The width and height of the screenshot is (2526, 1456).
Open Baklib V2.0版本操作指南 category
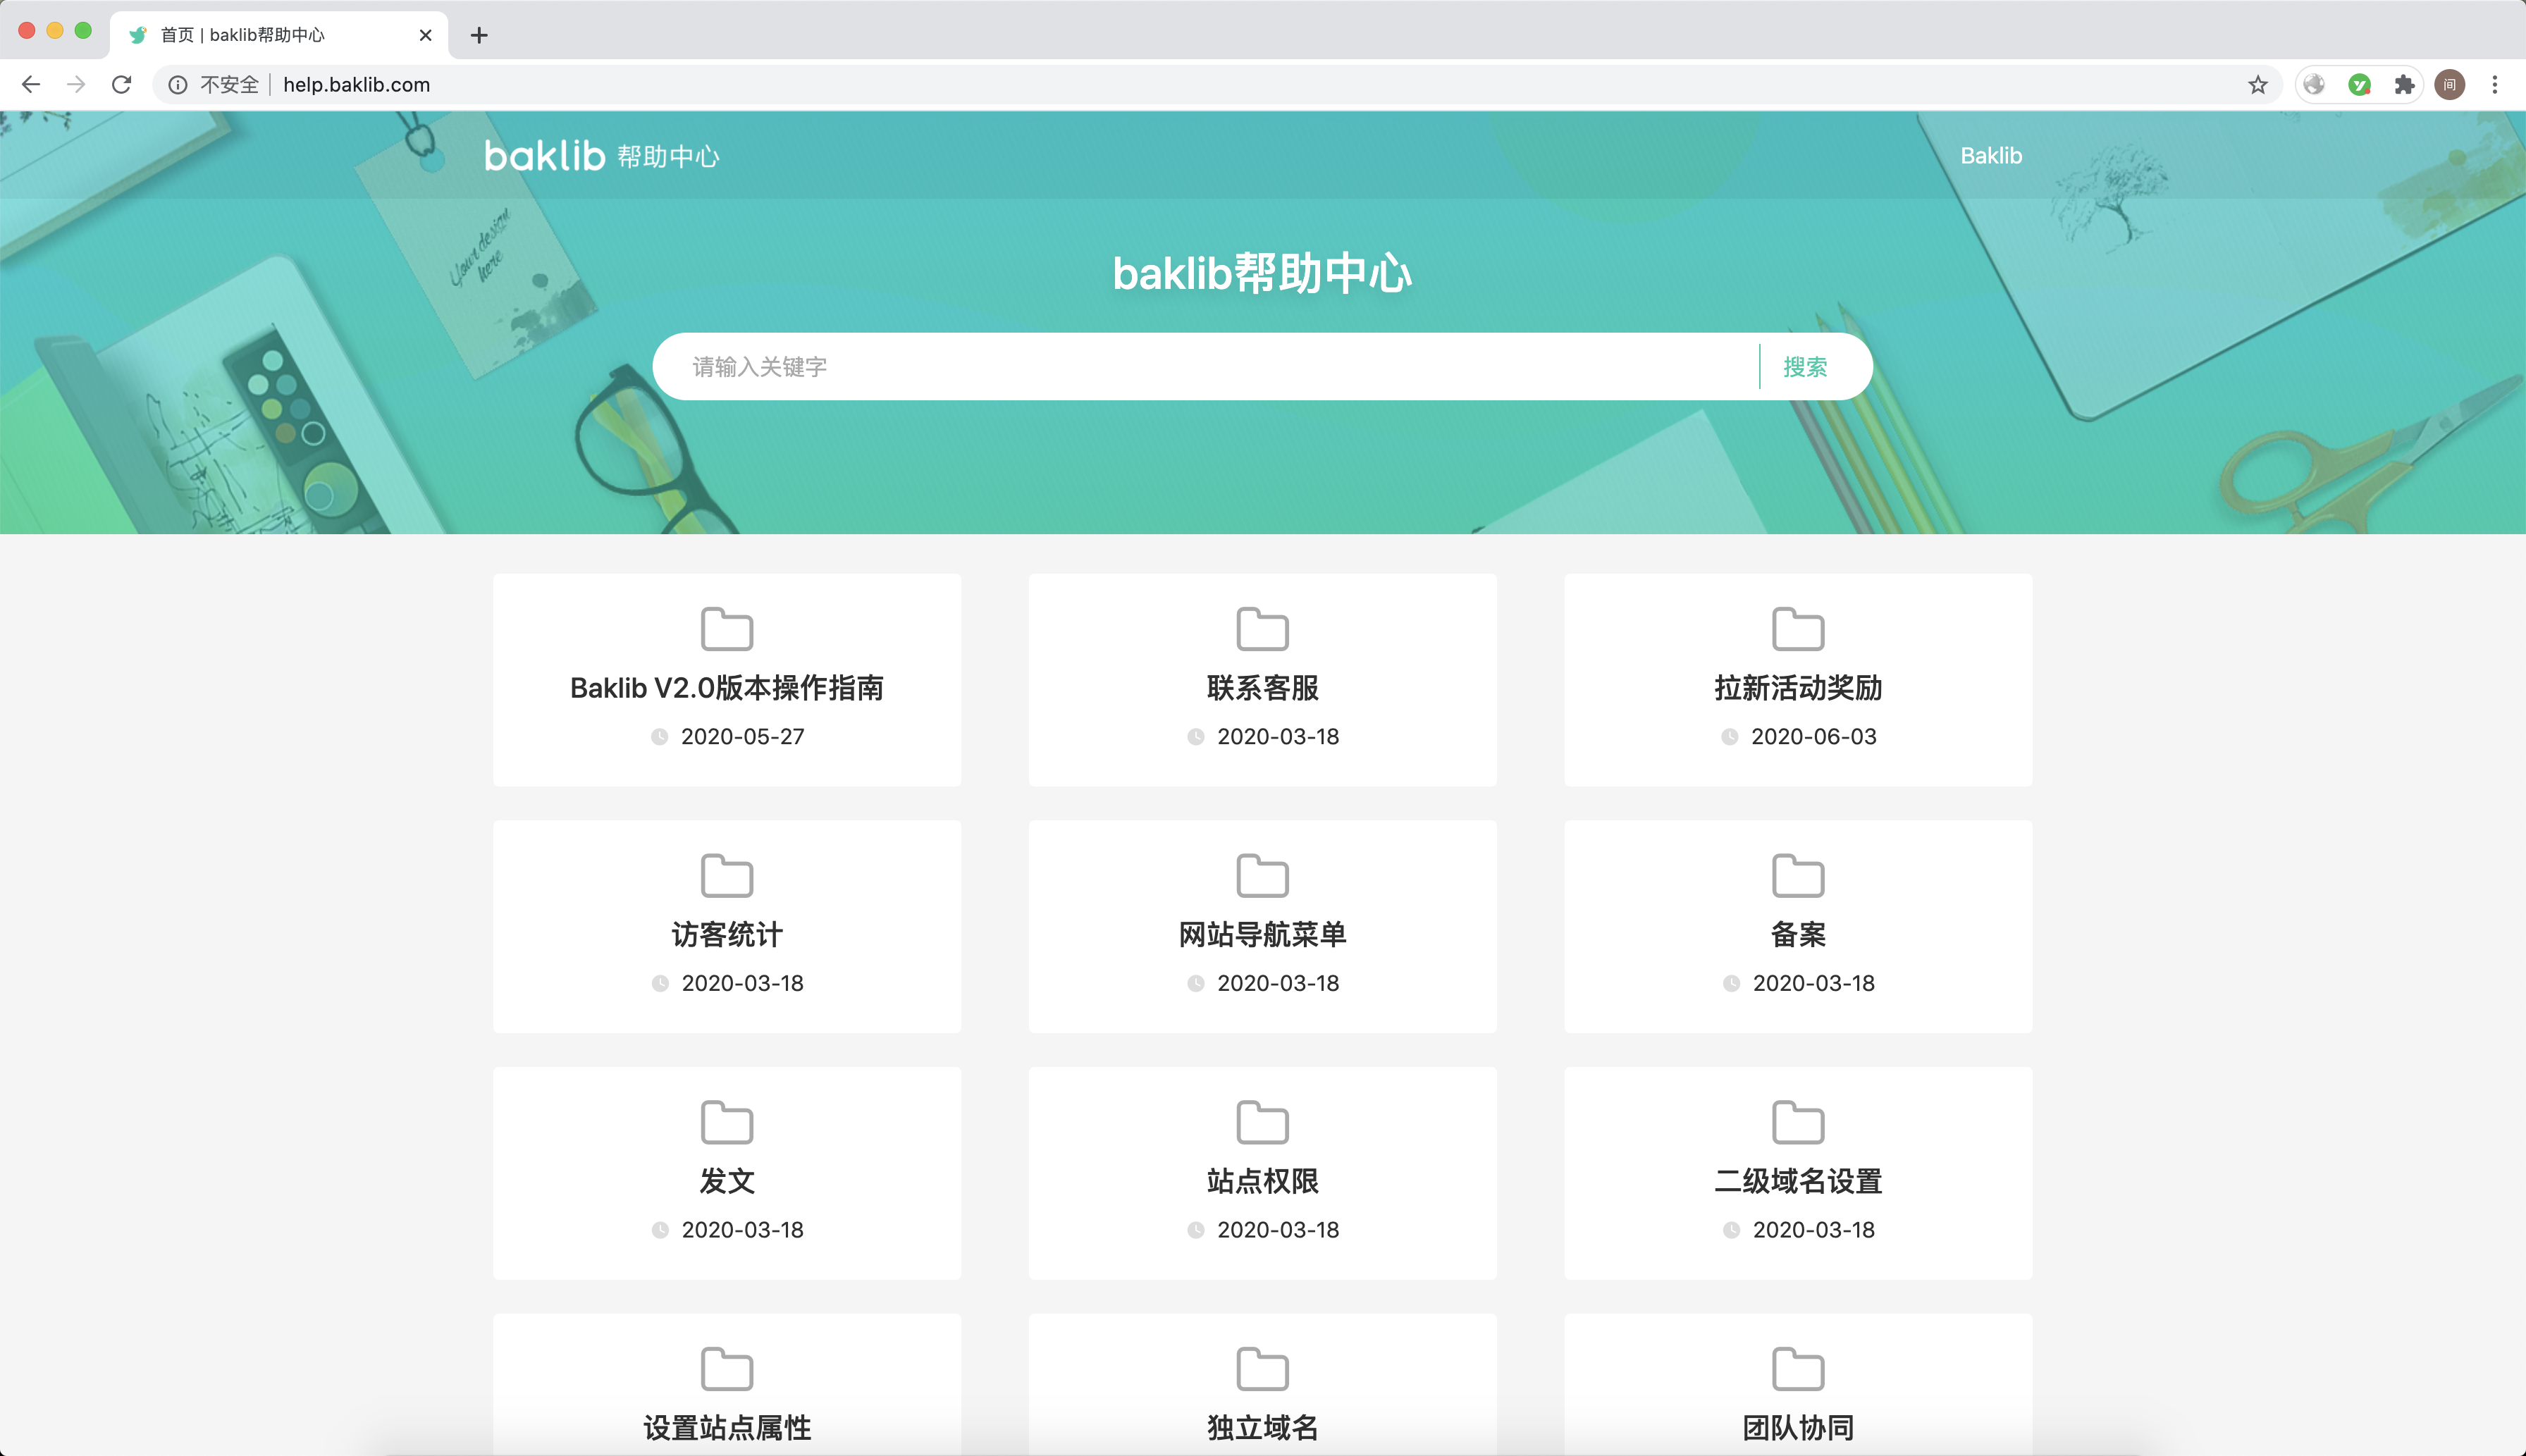point(726,688)
